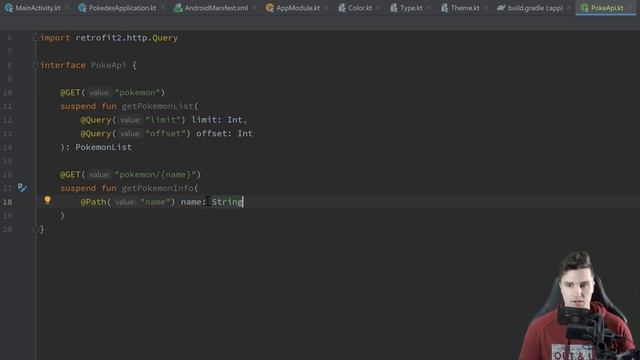This screenshot has width=640, height=360.
Task: Click the "limit" query string literal
Action: click(163, 120)
